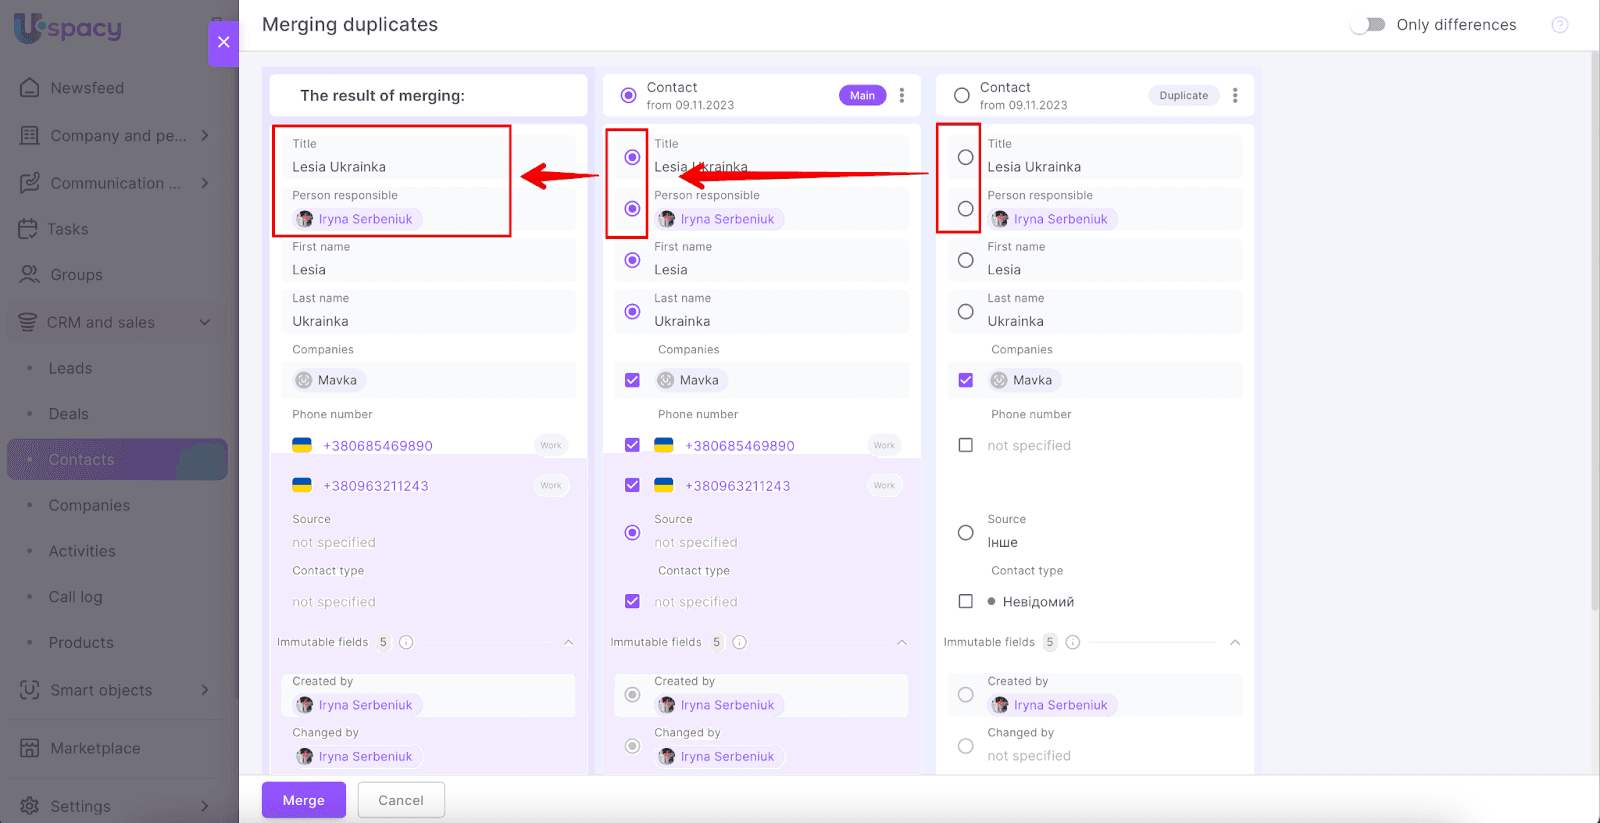This screenshot has width=1600, height=823.
Task: Click Work tag on Main contact +380963211243
Action: 884,485
